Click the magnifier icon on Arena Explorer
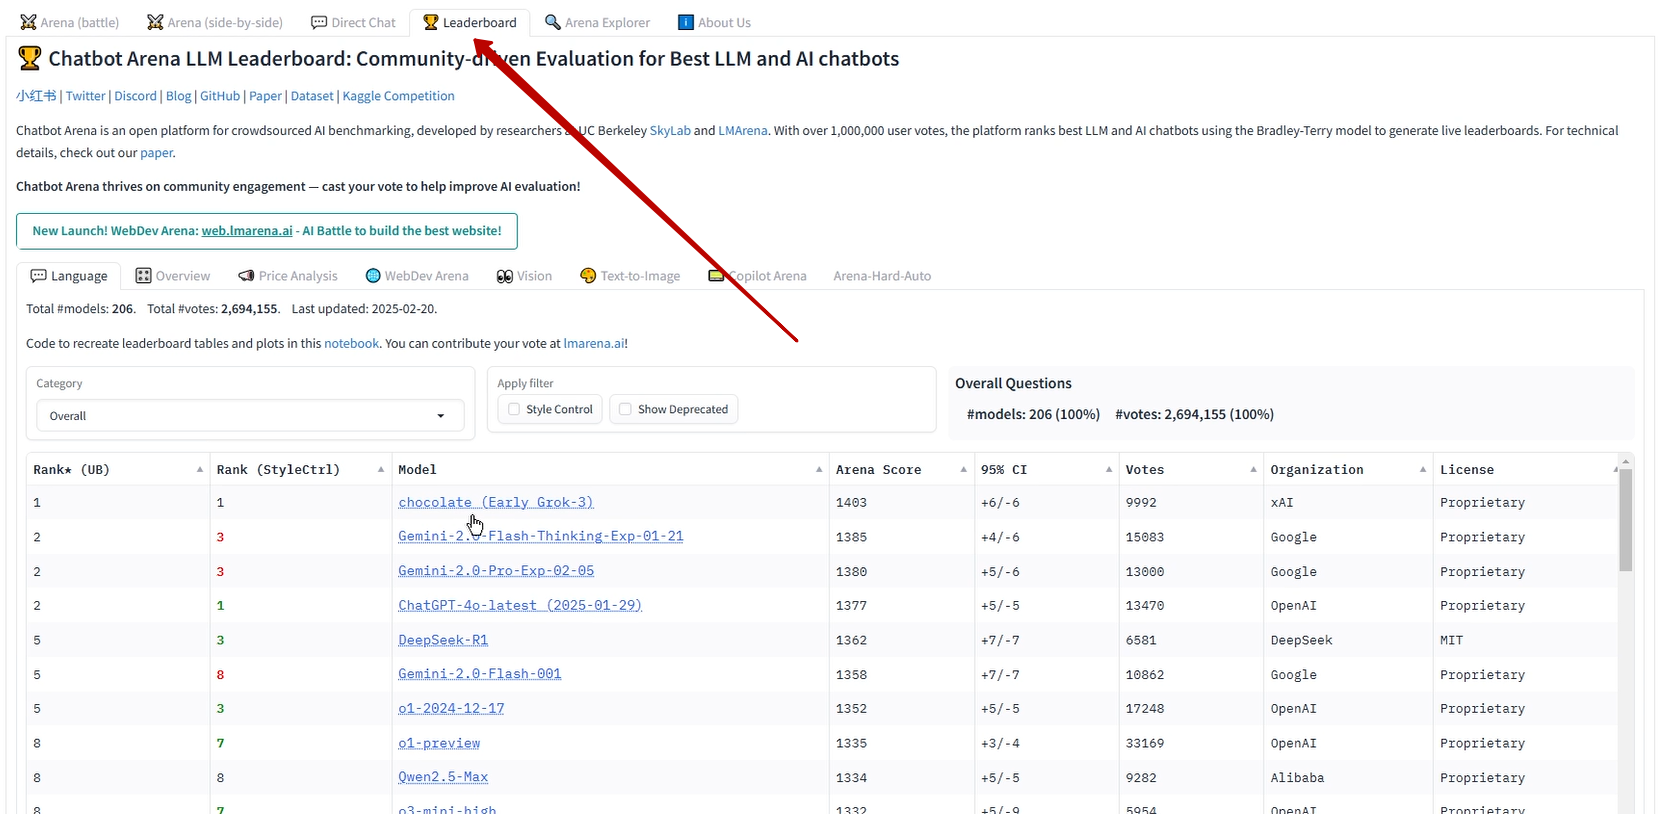This screenshot has height=814, width=1659. tap(553, 22)
